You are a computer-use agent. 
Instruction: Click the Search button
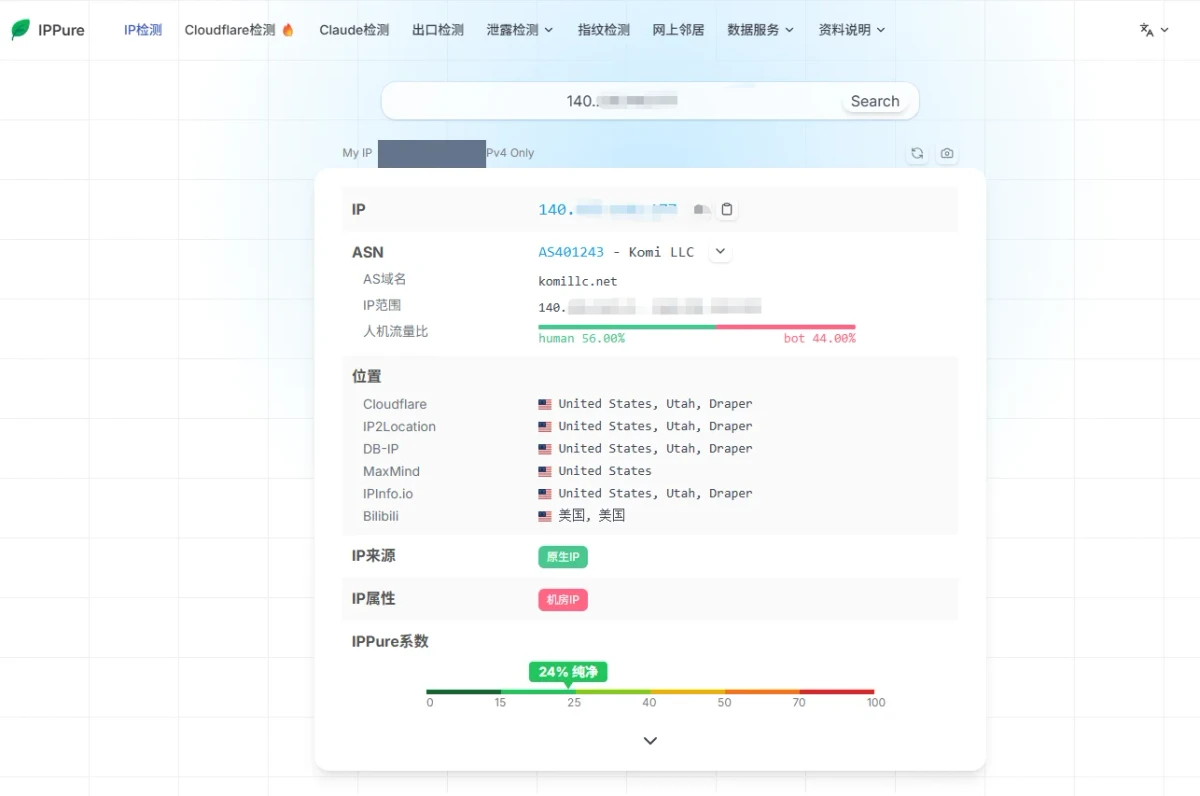pos(875,101)
